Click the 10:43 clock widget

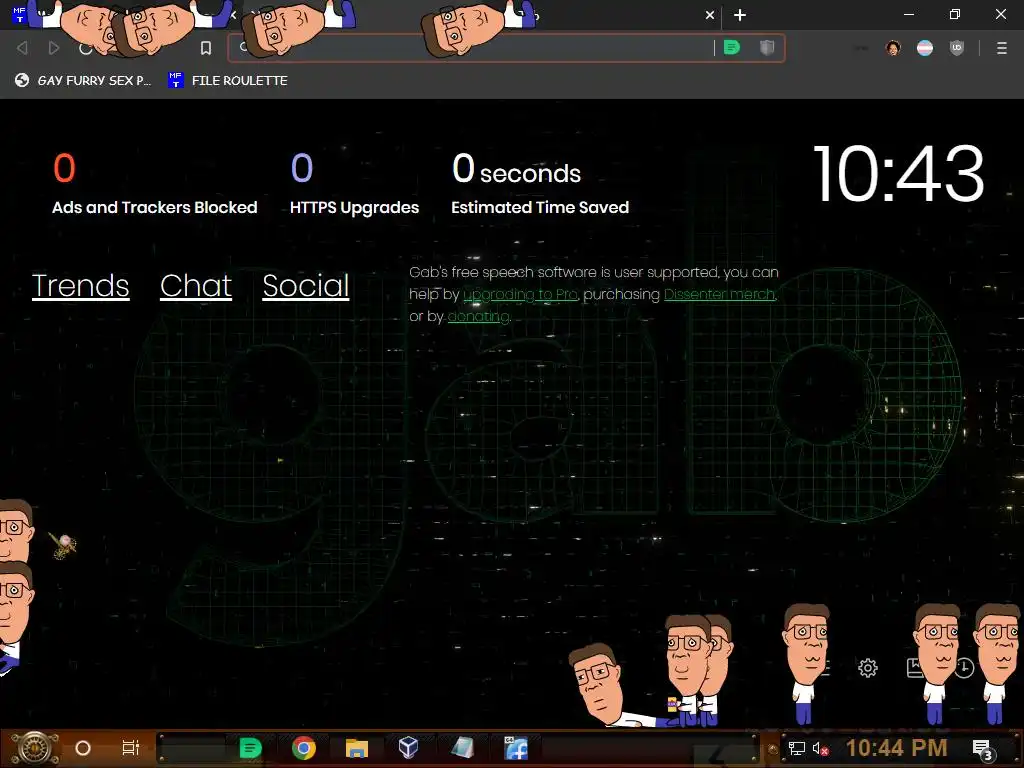(x=899, y=174)
